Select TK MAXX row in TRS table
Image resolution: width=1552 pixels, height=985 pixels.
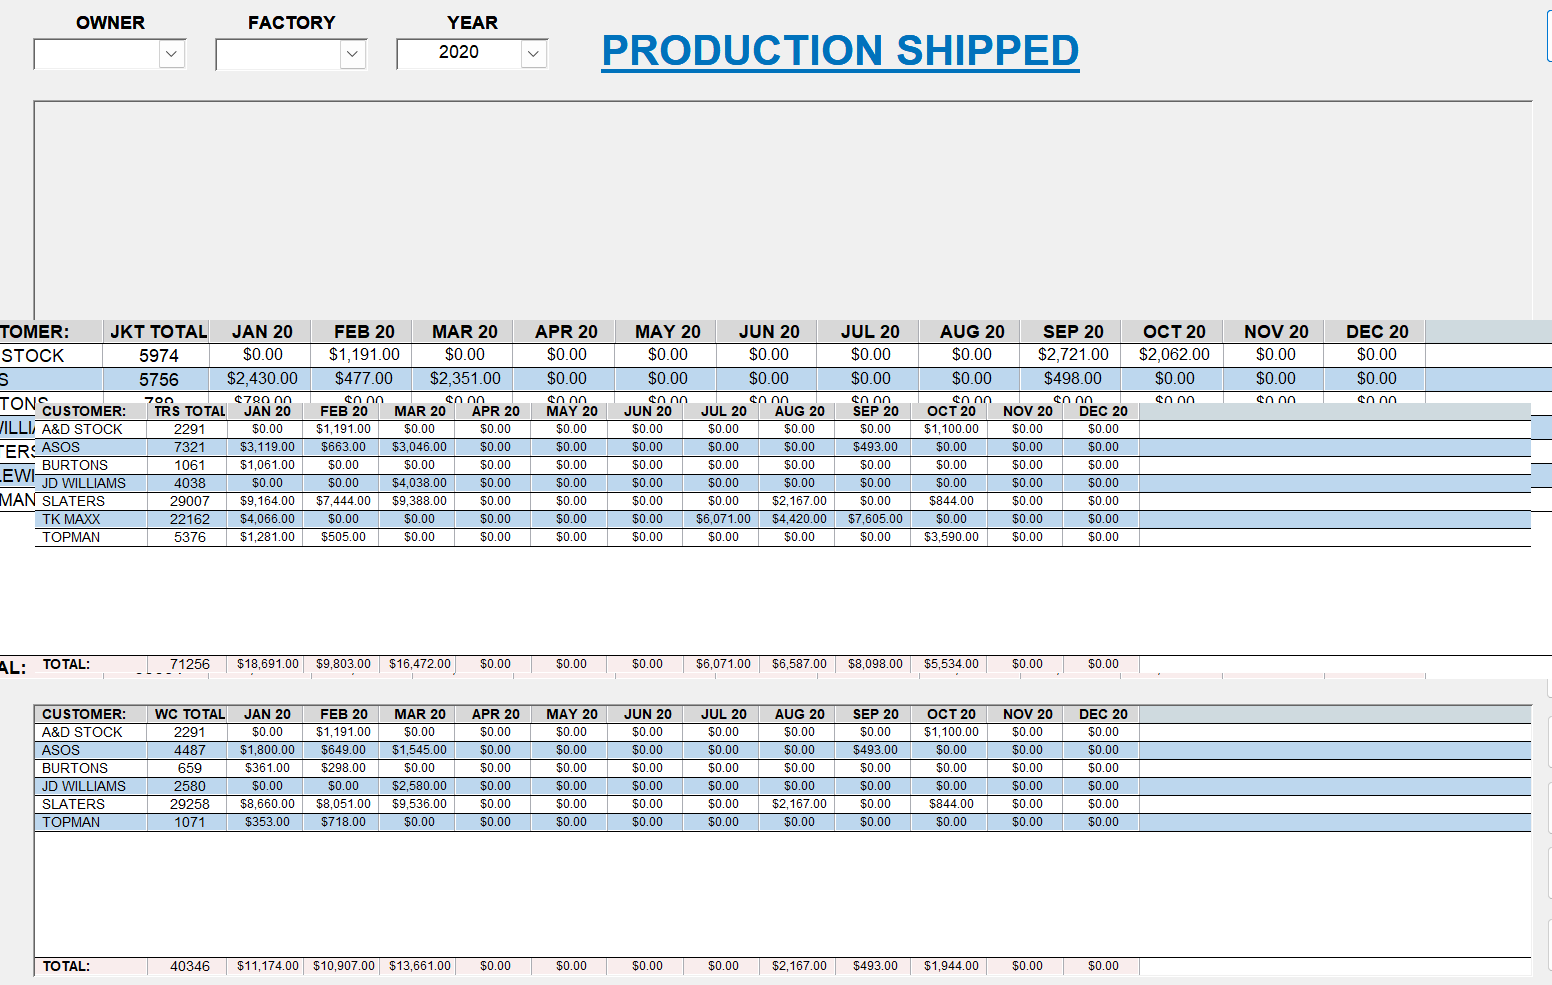click(x=71, y=519)
